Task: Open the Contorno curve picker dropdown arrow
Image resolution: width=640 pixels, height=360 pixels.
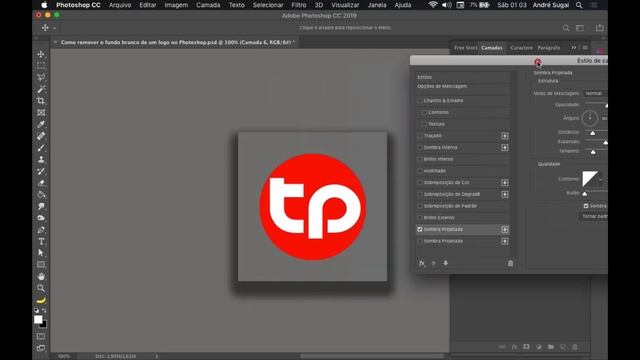Action: tap(600, 180)
